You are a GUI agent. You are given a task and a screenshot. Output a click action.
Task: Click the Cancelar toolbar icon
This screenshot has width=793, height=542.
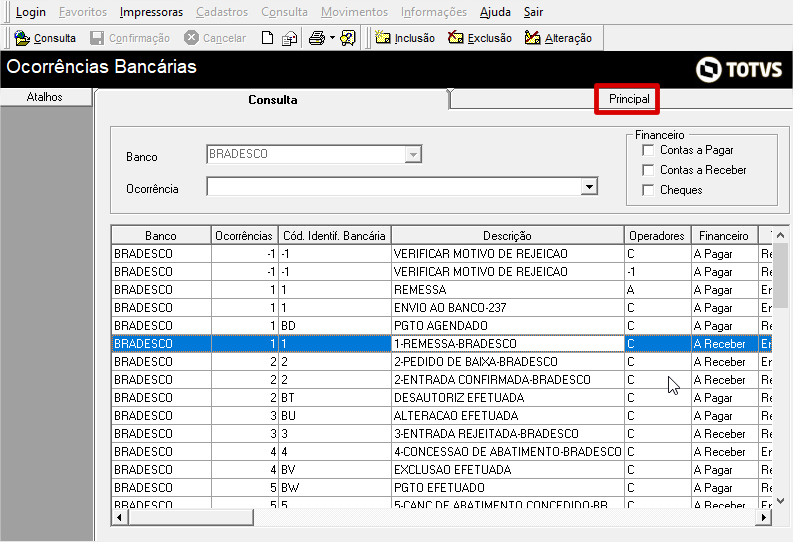pyautogui.click(x=191, y=38)
